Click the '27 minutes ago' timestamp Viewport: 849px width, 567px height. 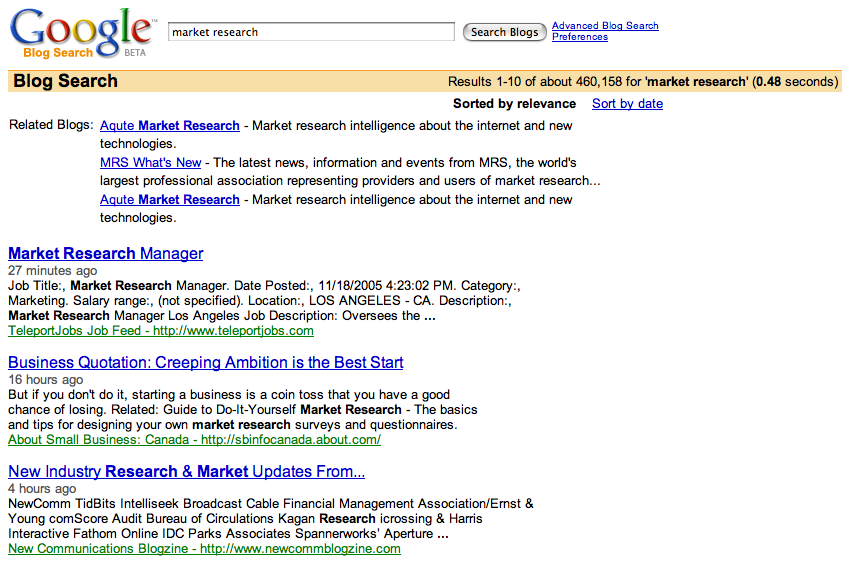pyautogui.click(x=53, y=270)
